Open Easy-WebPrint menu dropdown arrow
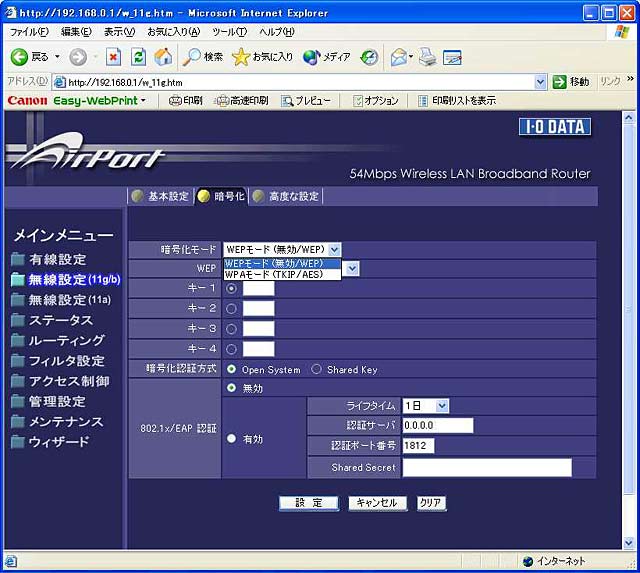This screenshot has height=573, width=640. (143, 100)
